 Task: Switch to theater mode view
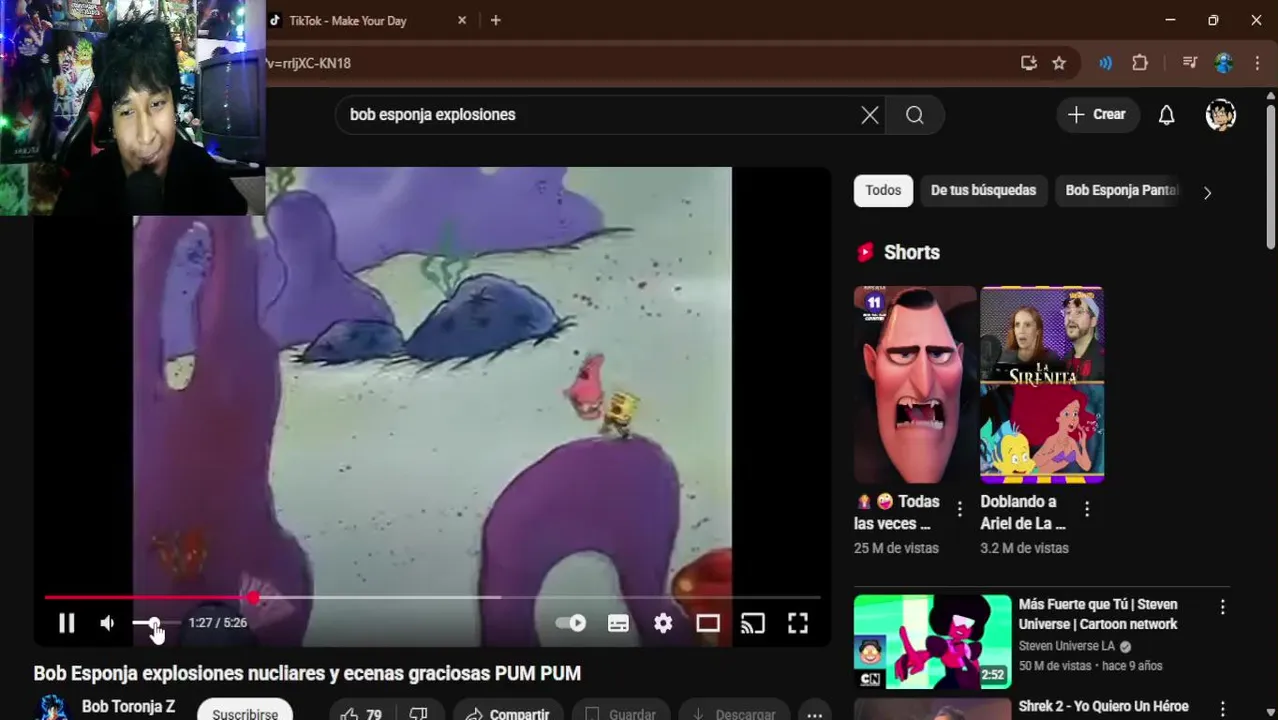pyautogui.click(x=708, y=623)
